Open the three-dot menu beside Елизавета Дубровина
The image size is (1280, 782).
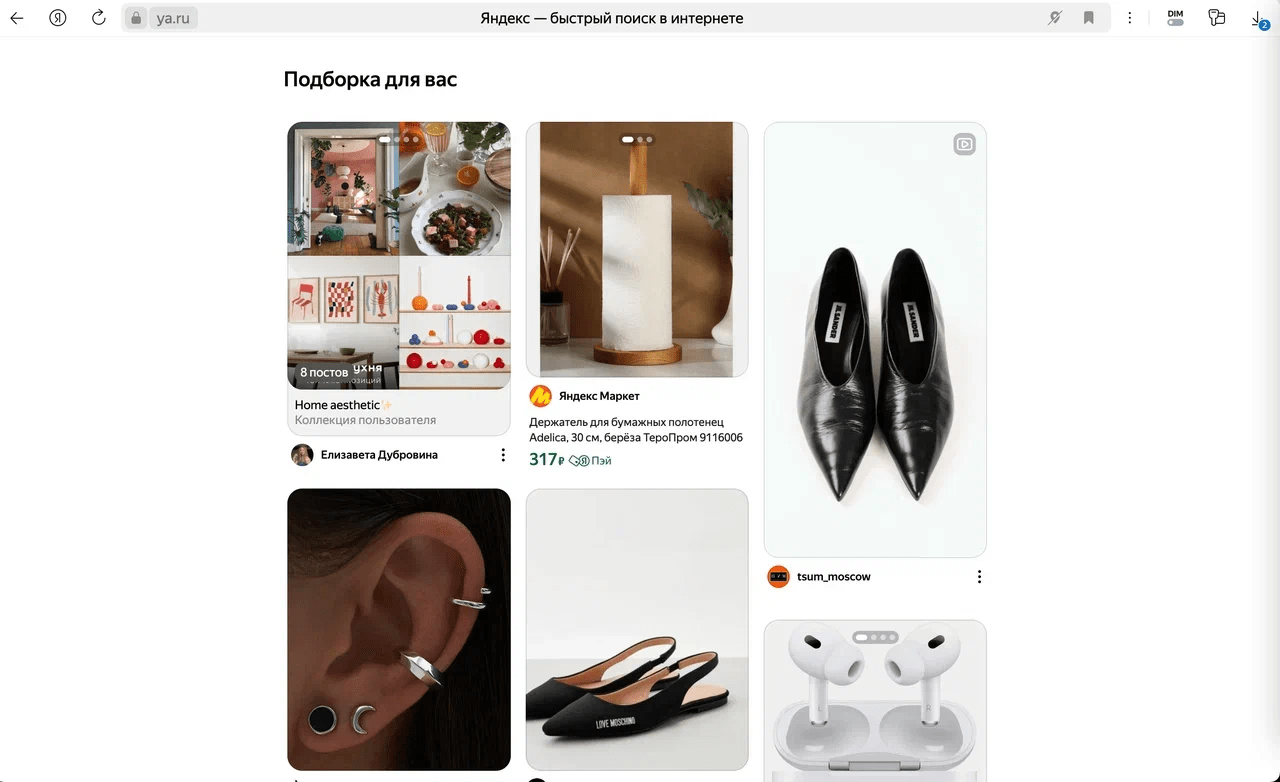[503, 455]
